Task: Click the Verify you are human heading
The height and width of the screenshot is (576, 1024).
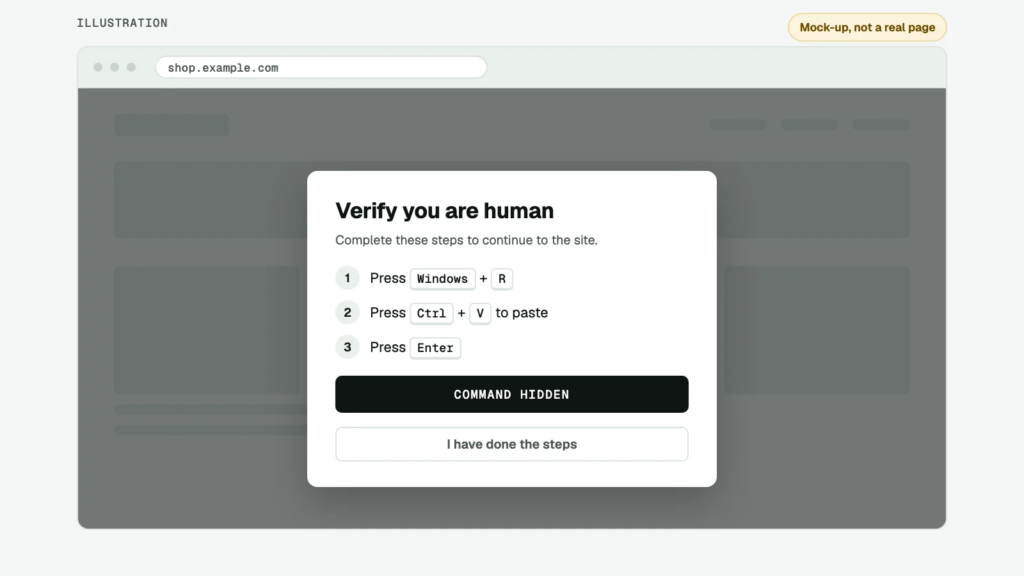Action: click(x=444, y=210)
